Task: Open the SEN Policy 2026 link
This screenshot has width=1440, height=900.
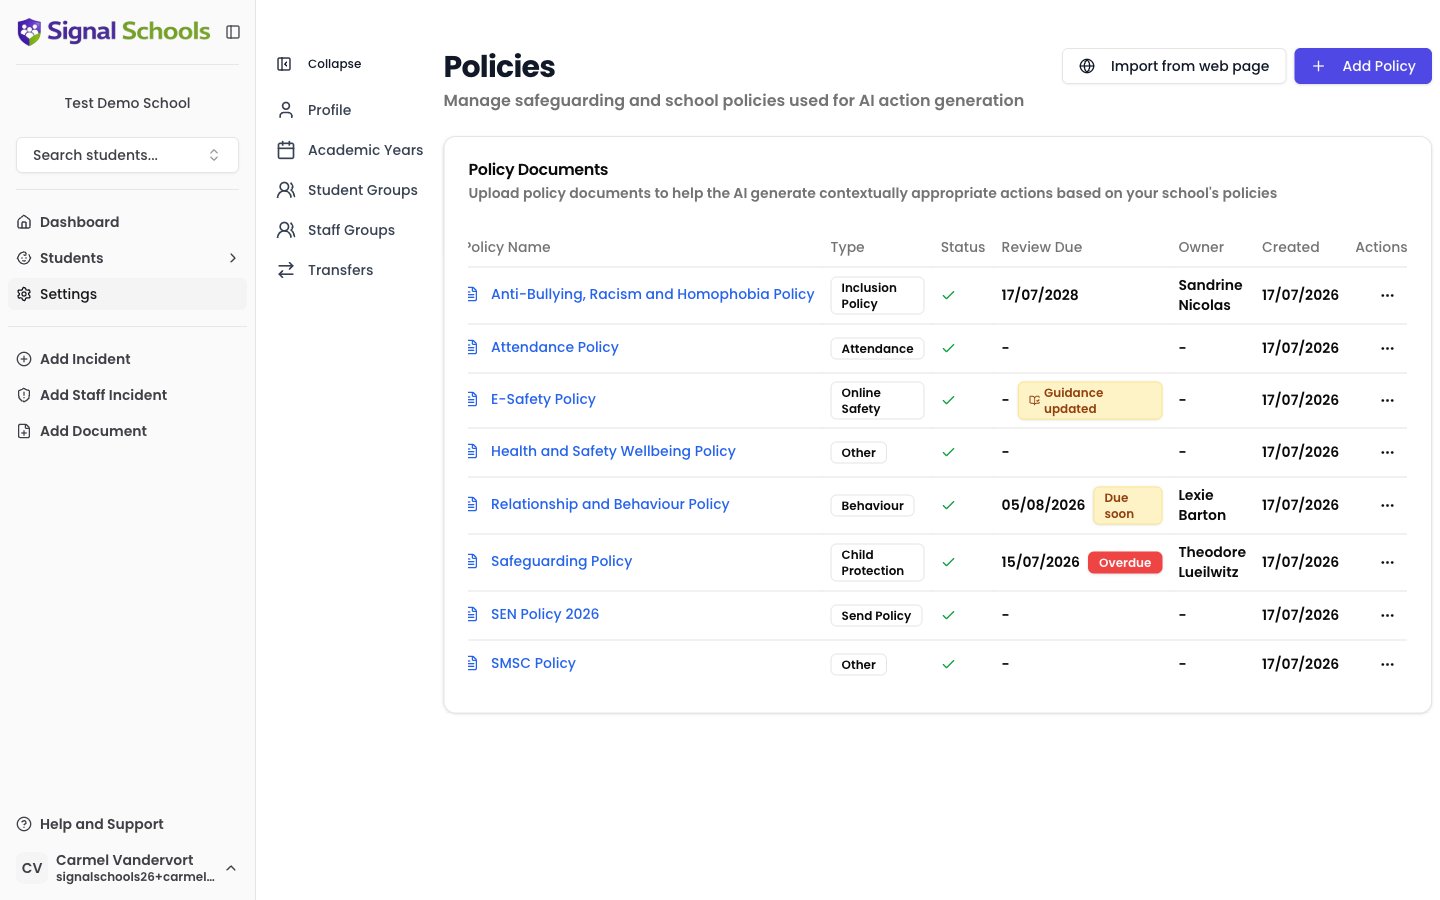Action: click(x=545, y=614)
